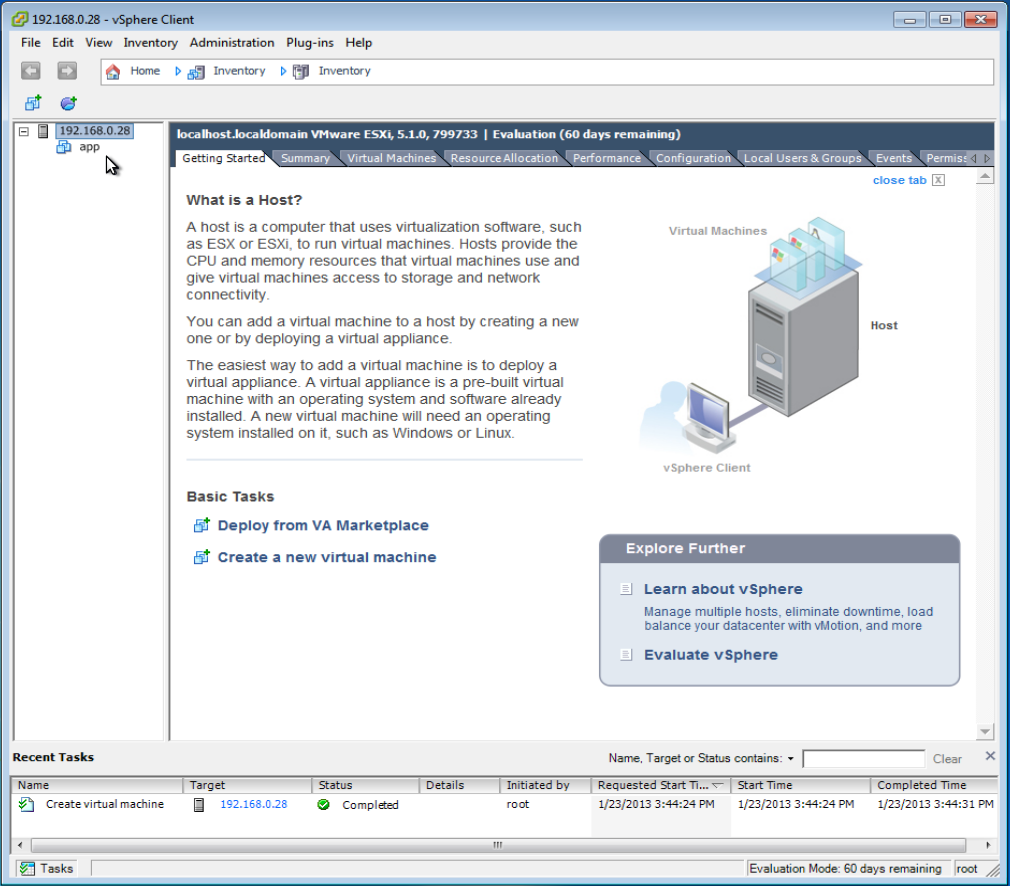Click the close tab X box

point(939,180)
